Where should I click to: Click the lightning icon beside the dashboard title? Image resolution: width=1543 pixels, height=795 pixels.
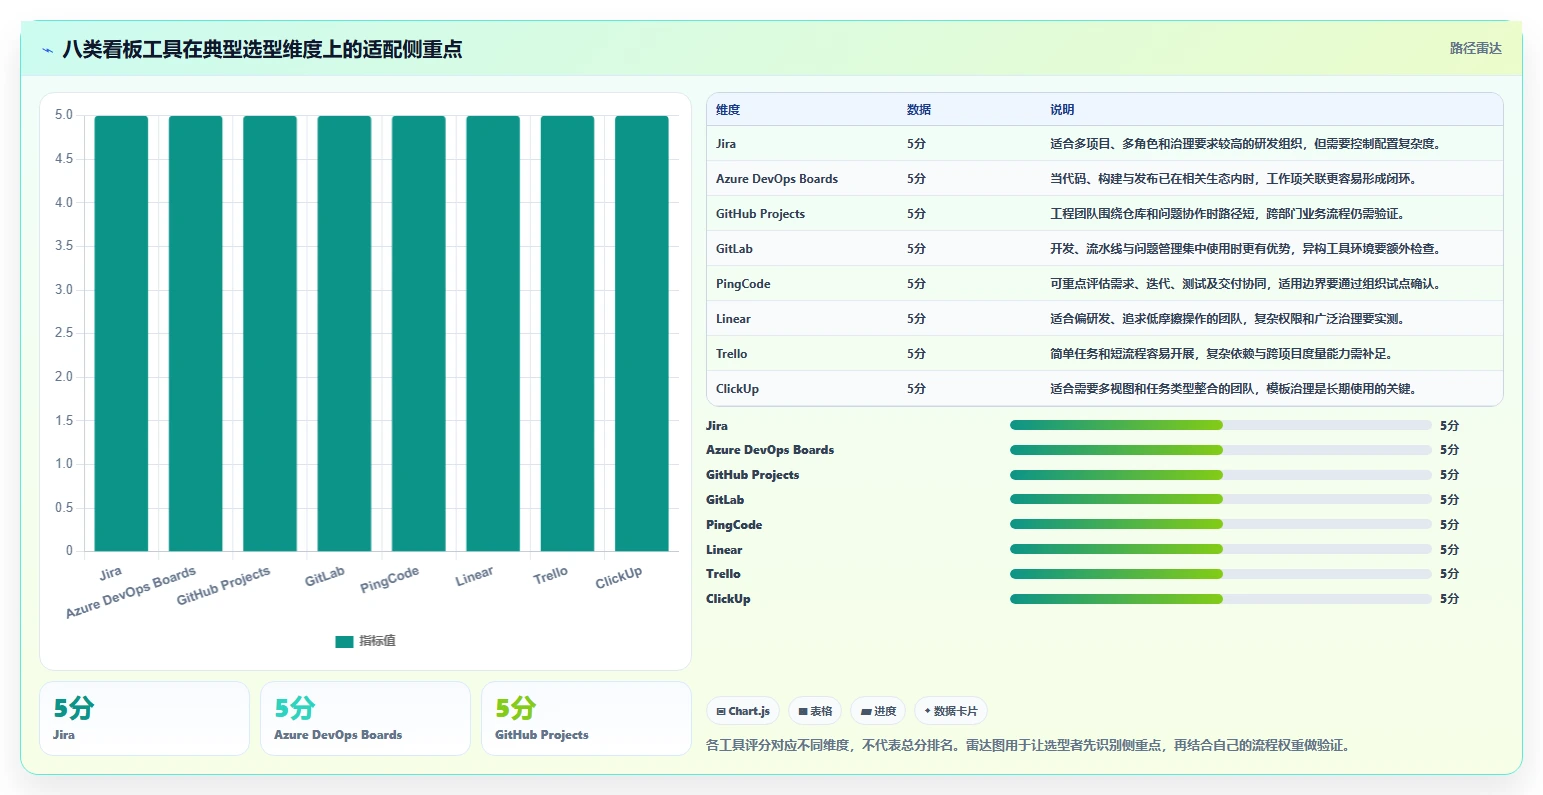click(48, 50)
